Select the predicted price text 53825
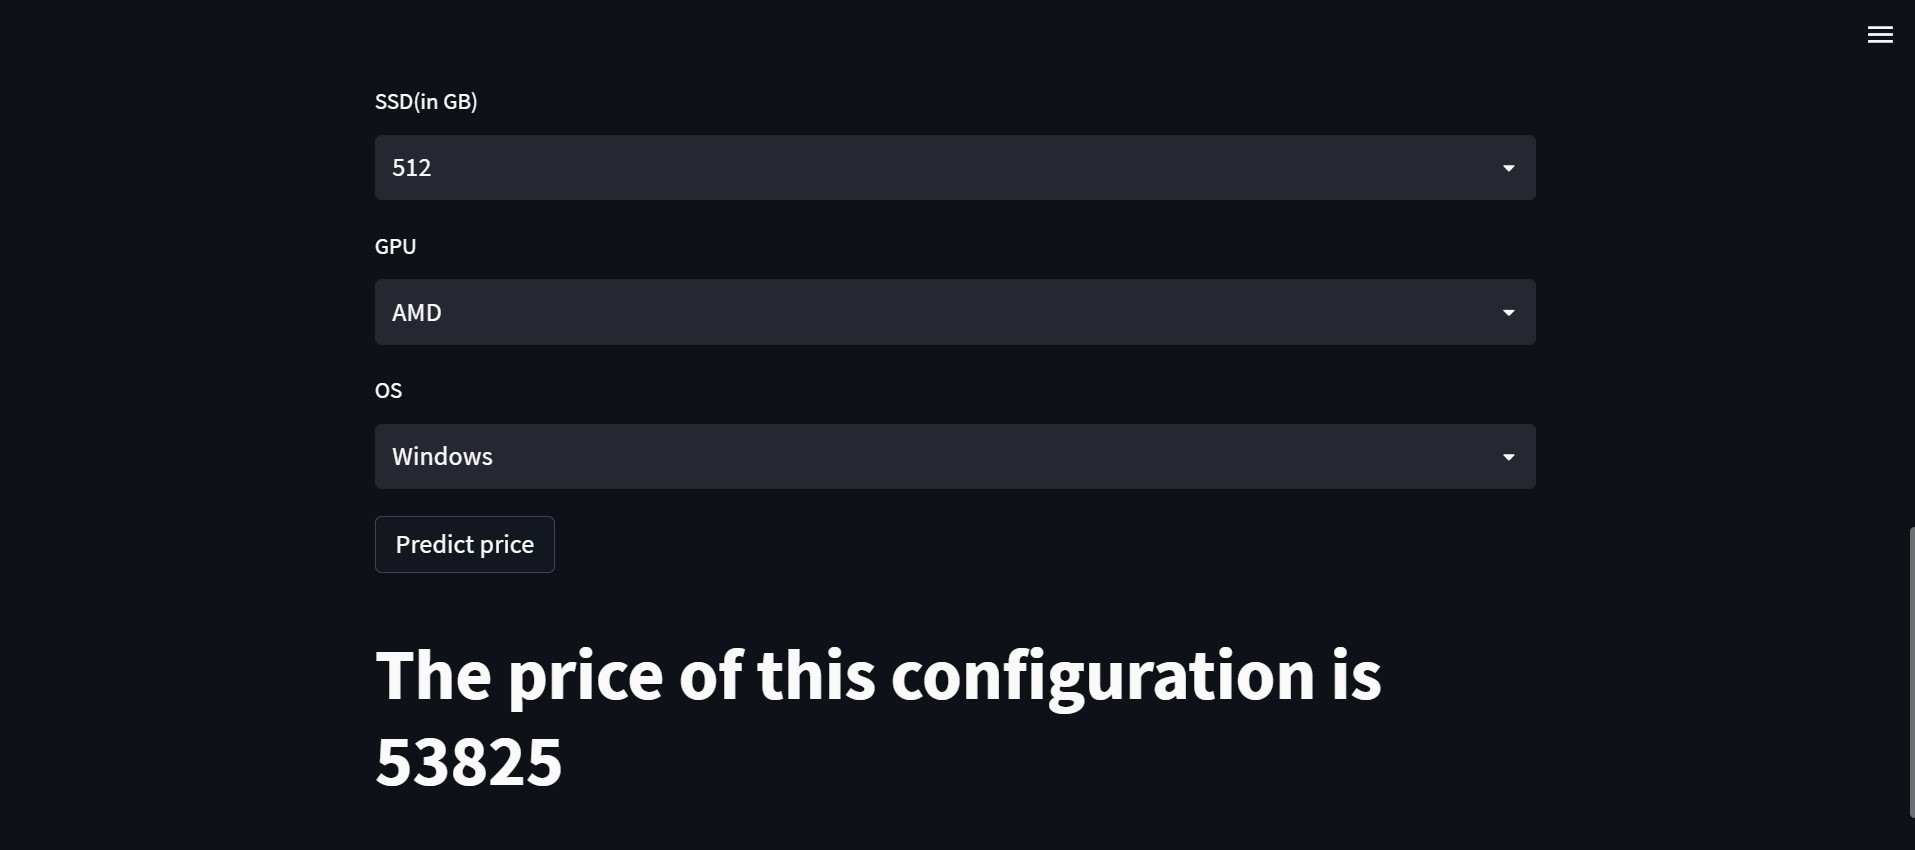The width and height of the screenshot is (1915, 850). coord(467,762)
